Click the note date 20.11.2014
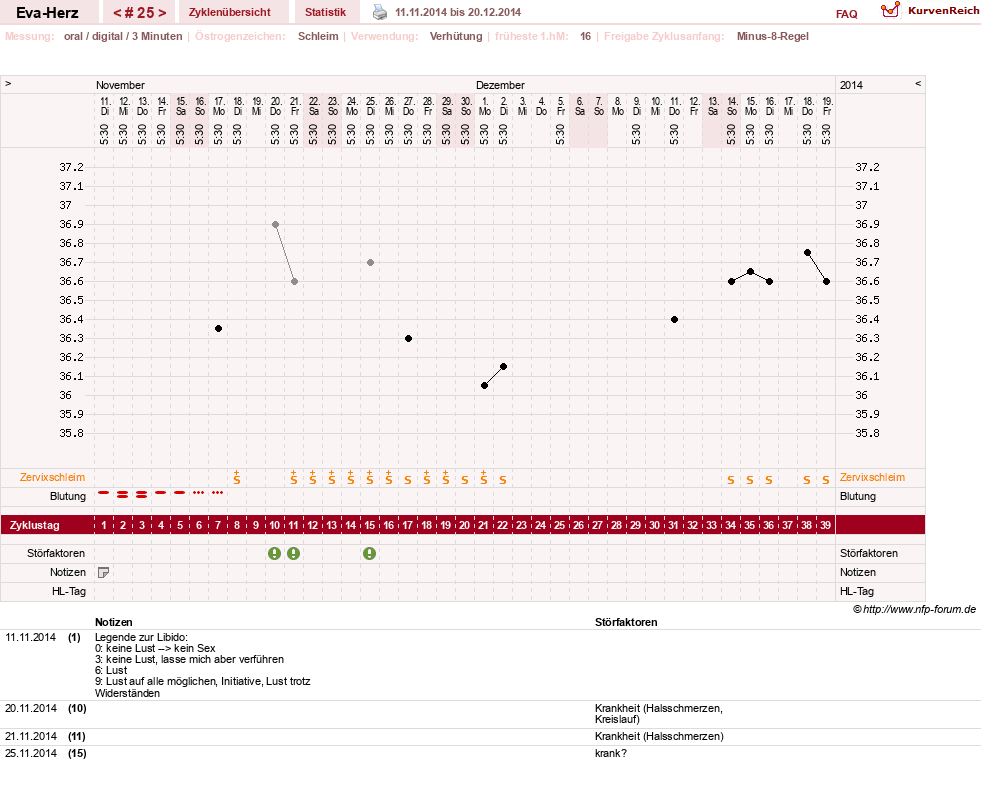Viewport: 981px width, 807px height. [x=31, y=708]
